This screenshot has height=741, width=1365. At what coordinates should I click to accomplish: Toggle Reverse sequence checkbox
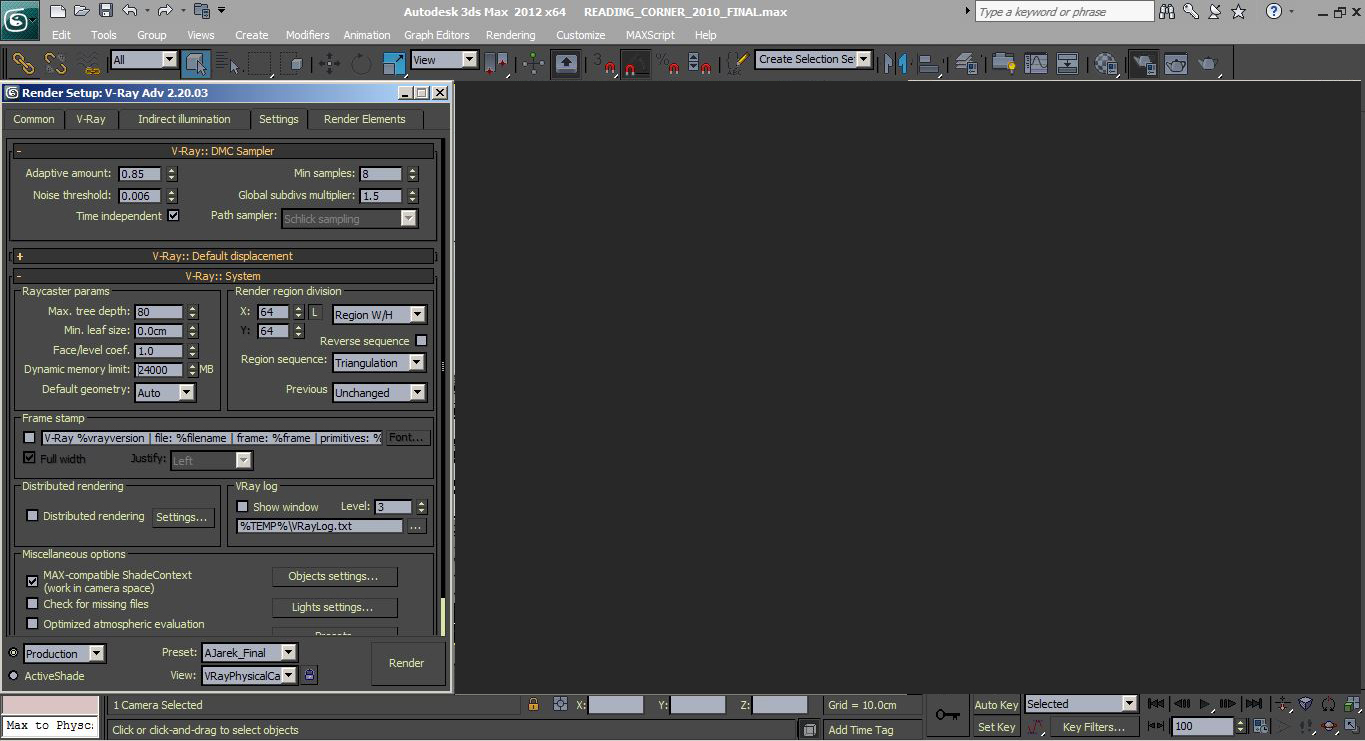(421, 341)
